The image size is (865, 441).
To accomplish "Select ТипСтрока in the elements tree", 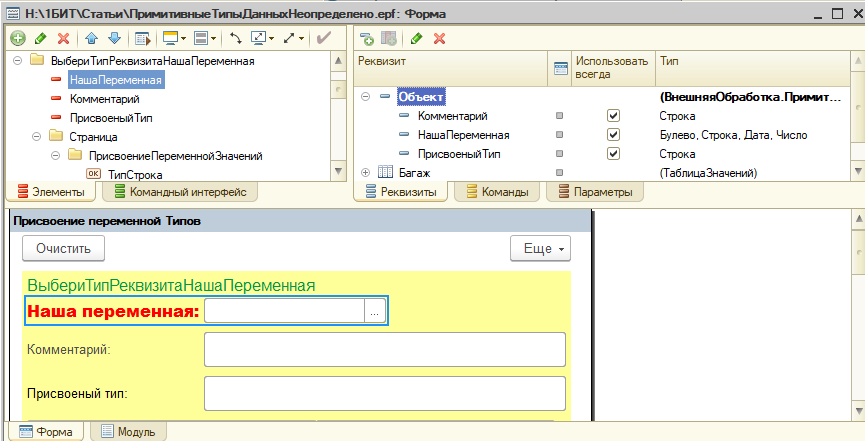I will click(x=135, y=174).
